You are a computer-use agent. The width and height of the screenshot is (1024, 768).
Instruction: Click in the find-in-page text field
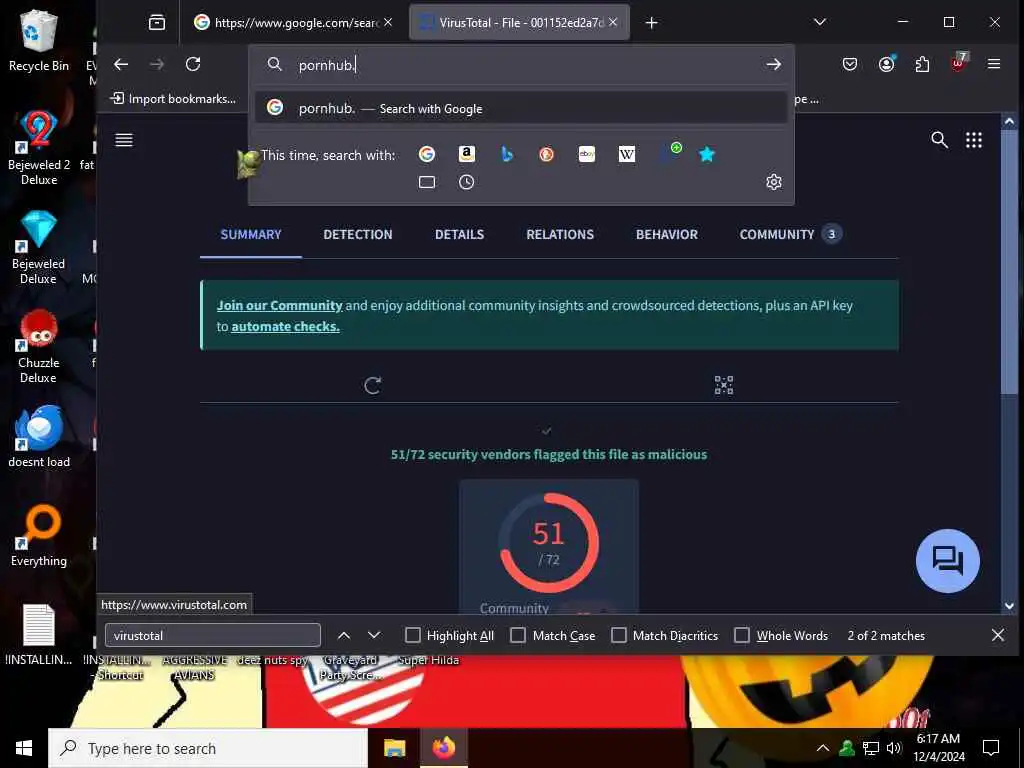point(213,635)
